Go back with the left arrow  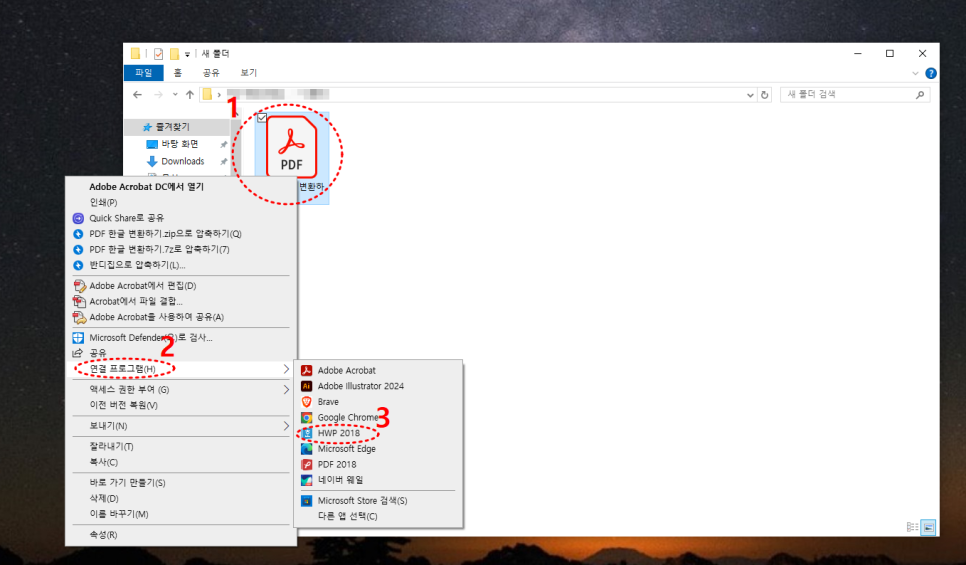[x=137, y=94]
